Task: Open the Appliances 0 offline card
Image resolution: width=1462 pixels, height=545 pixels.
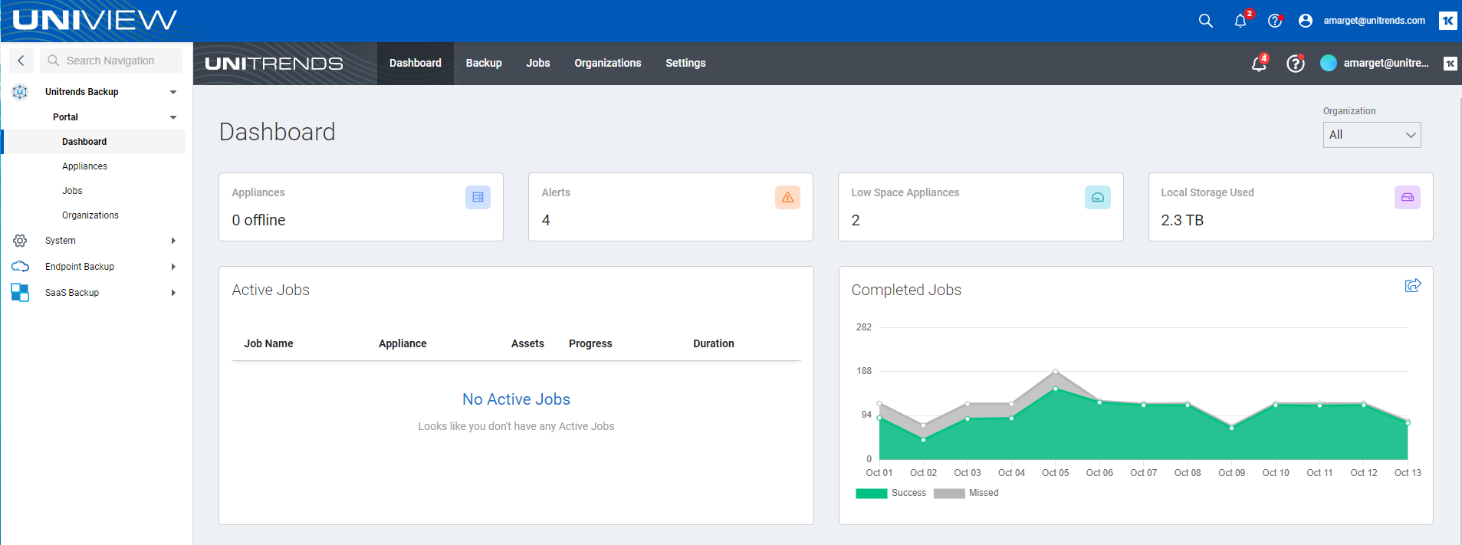Action: (x=361, y=207)
